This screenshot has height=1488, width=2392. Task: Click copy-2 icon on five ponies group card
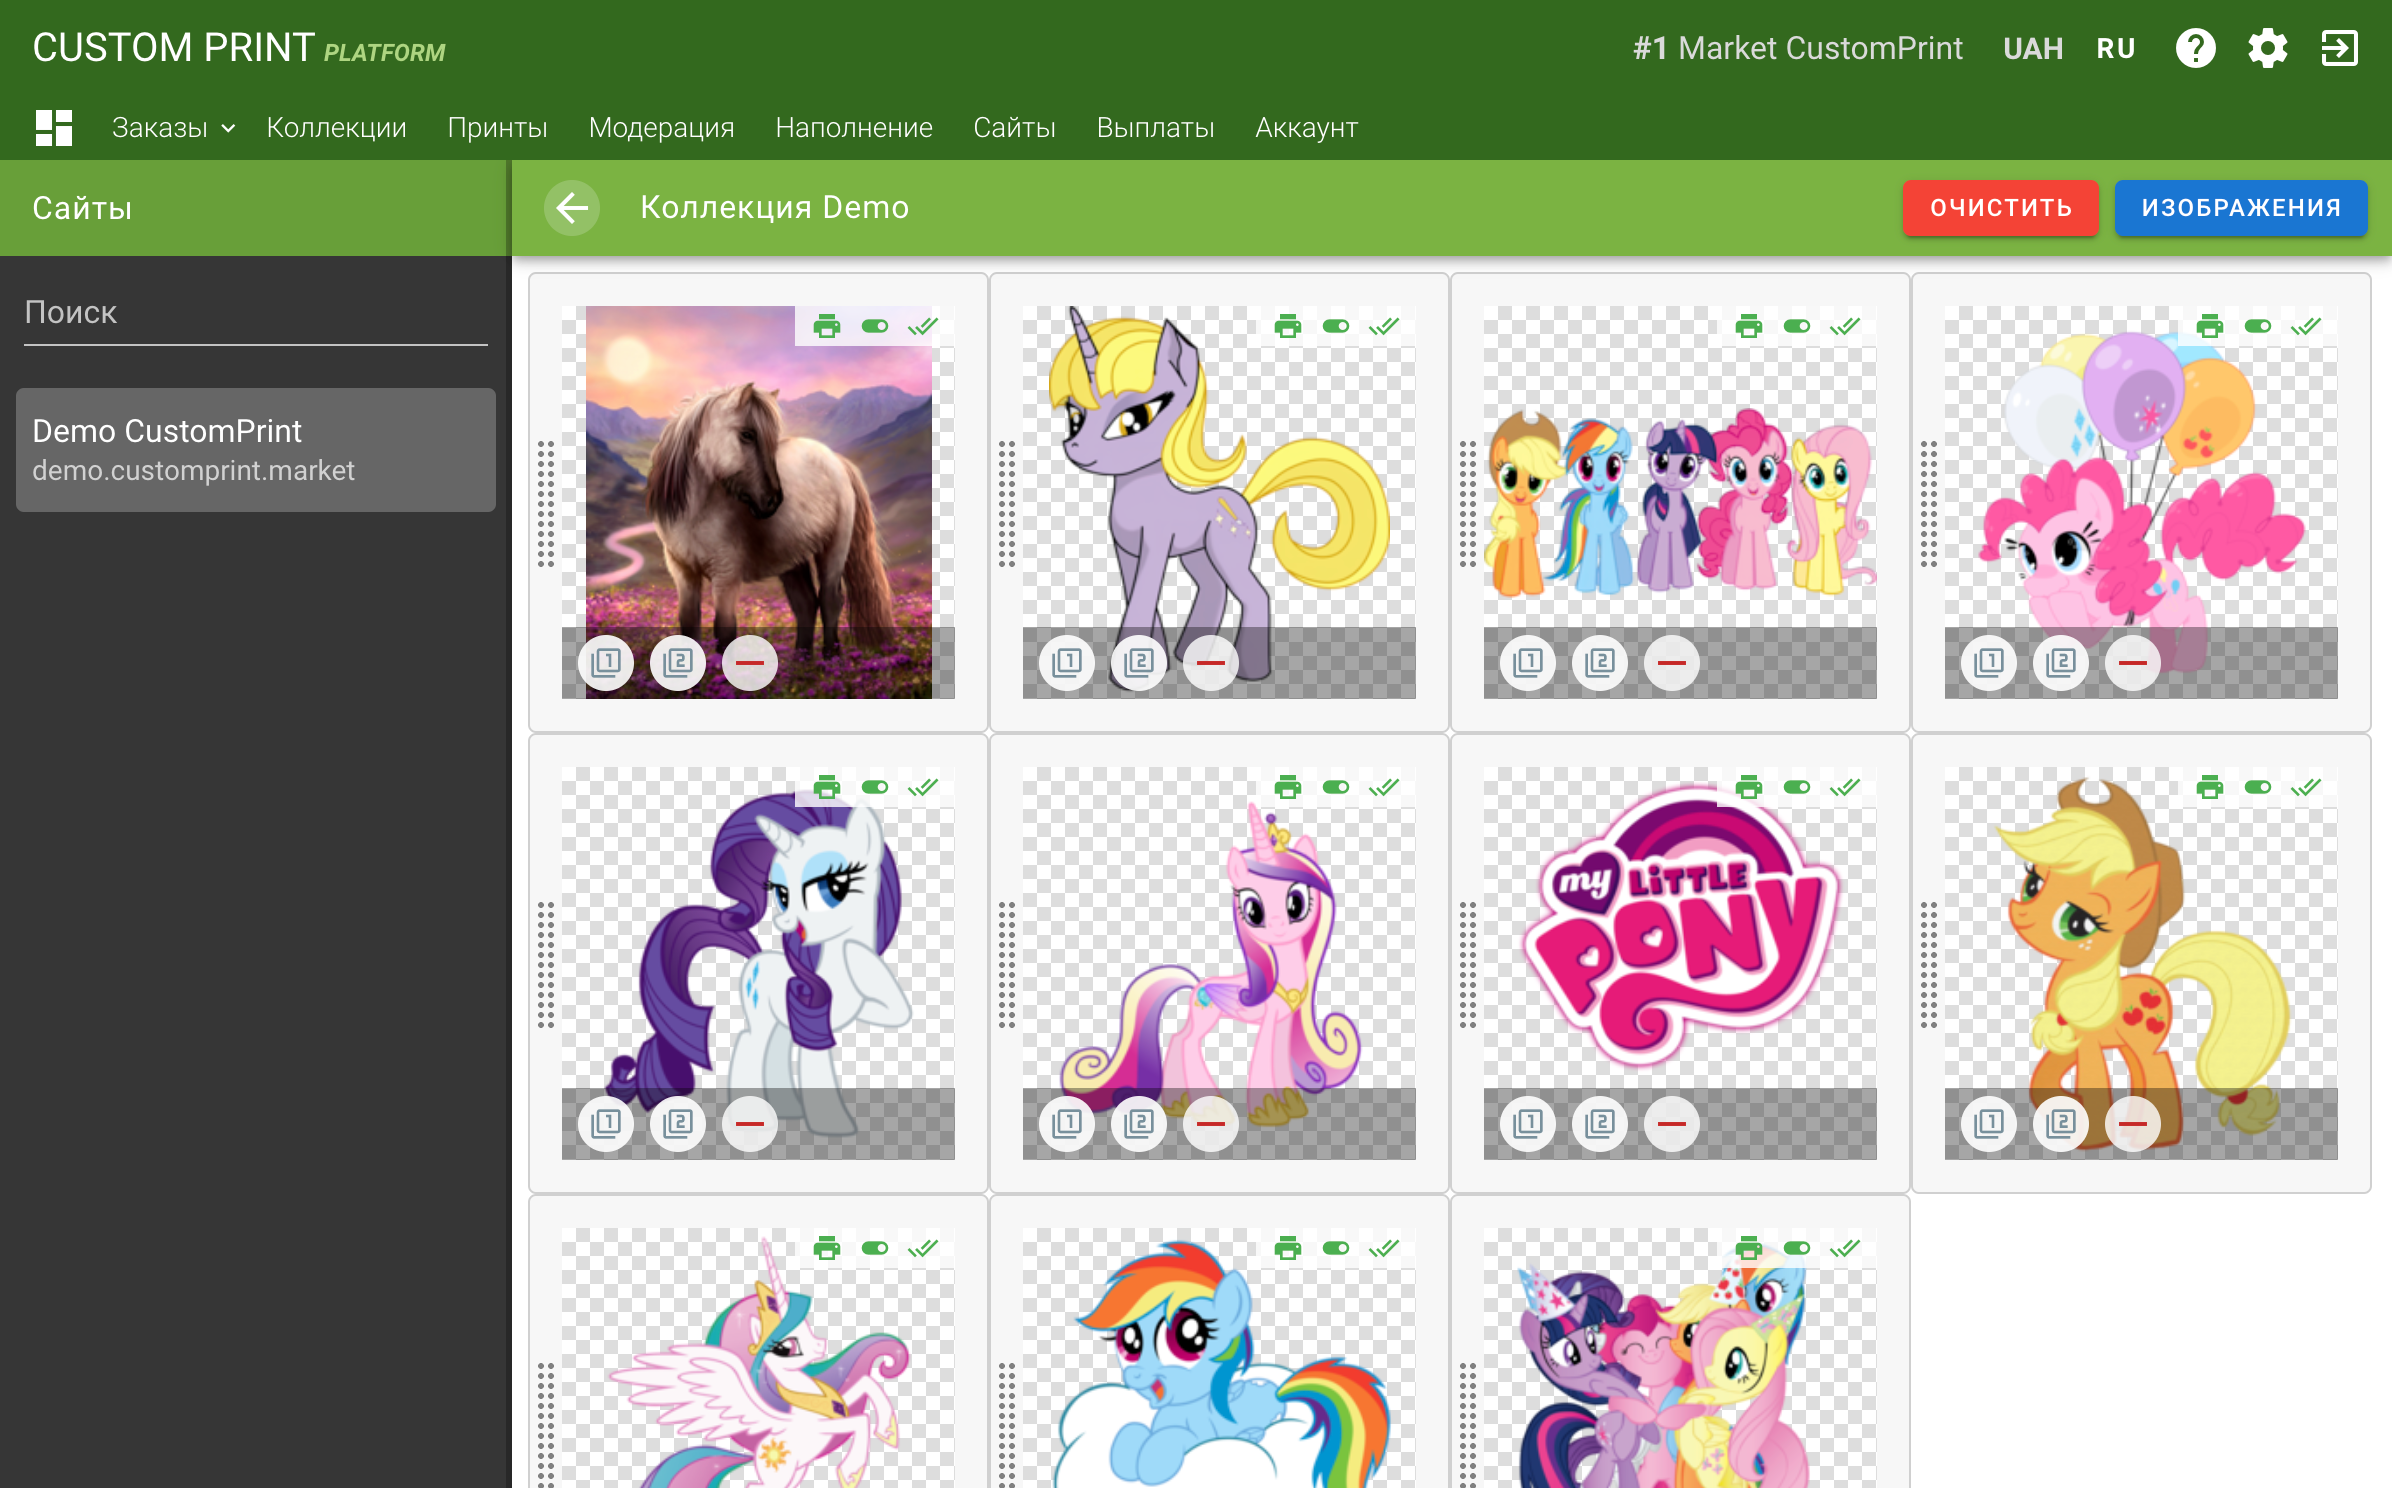(x=1600, y=662)
